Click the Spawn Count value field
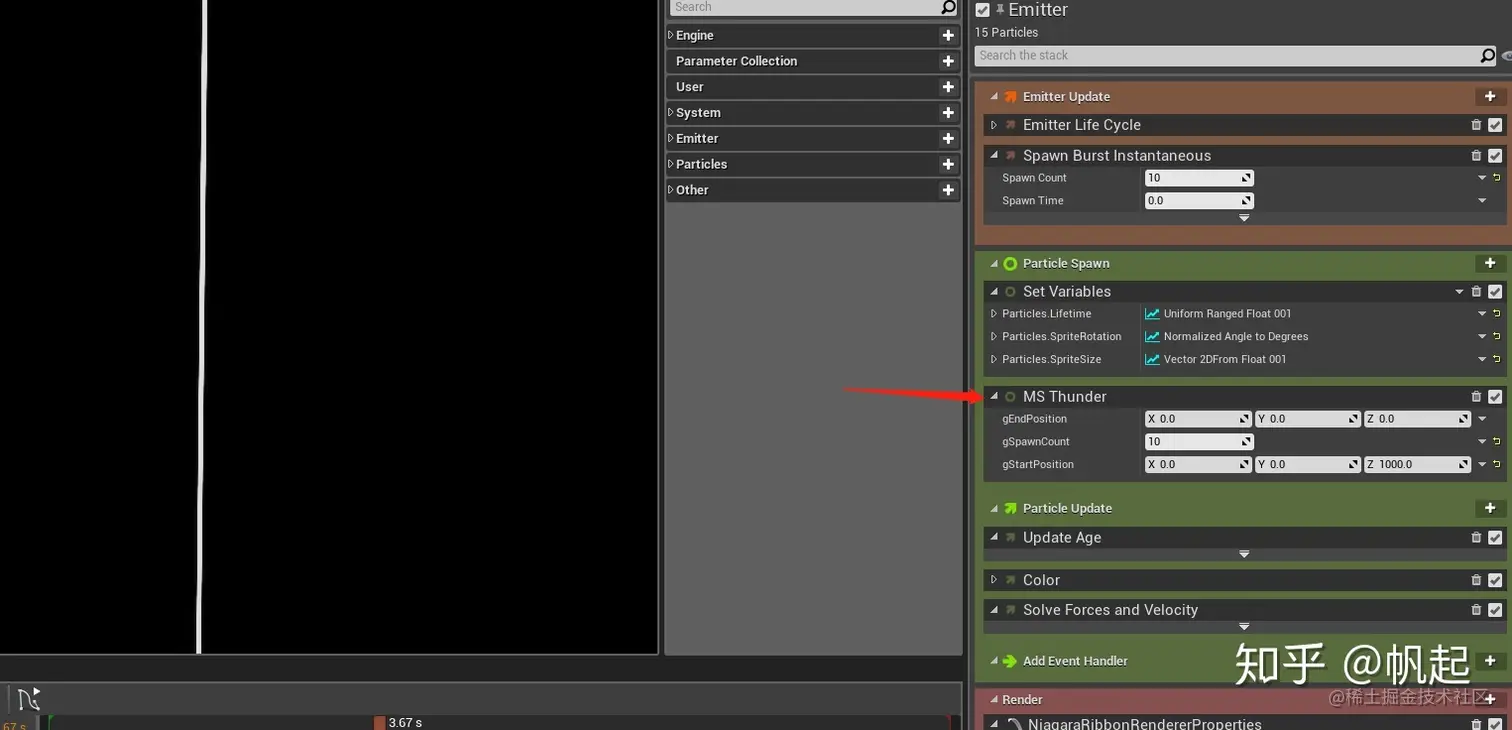Screen dimensions: 1512x730 (1199, 178)
